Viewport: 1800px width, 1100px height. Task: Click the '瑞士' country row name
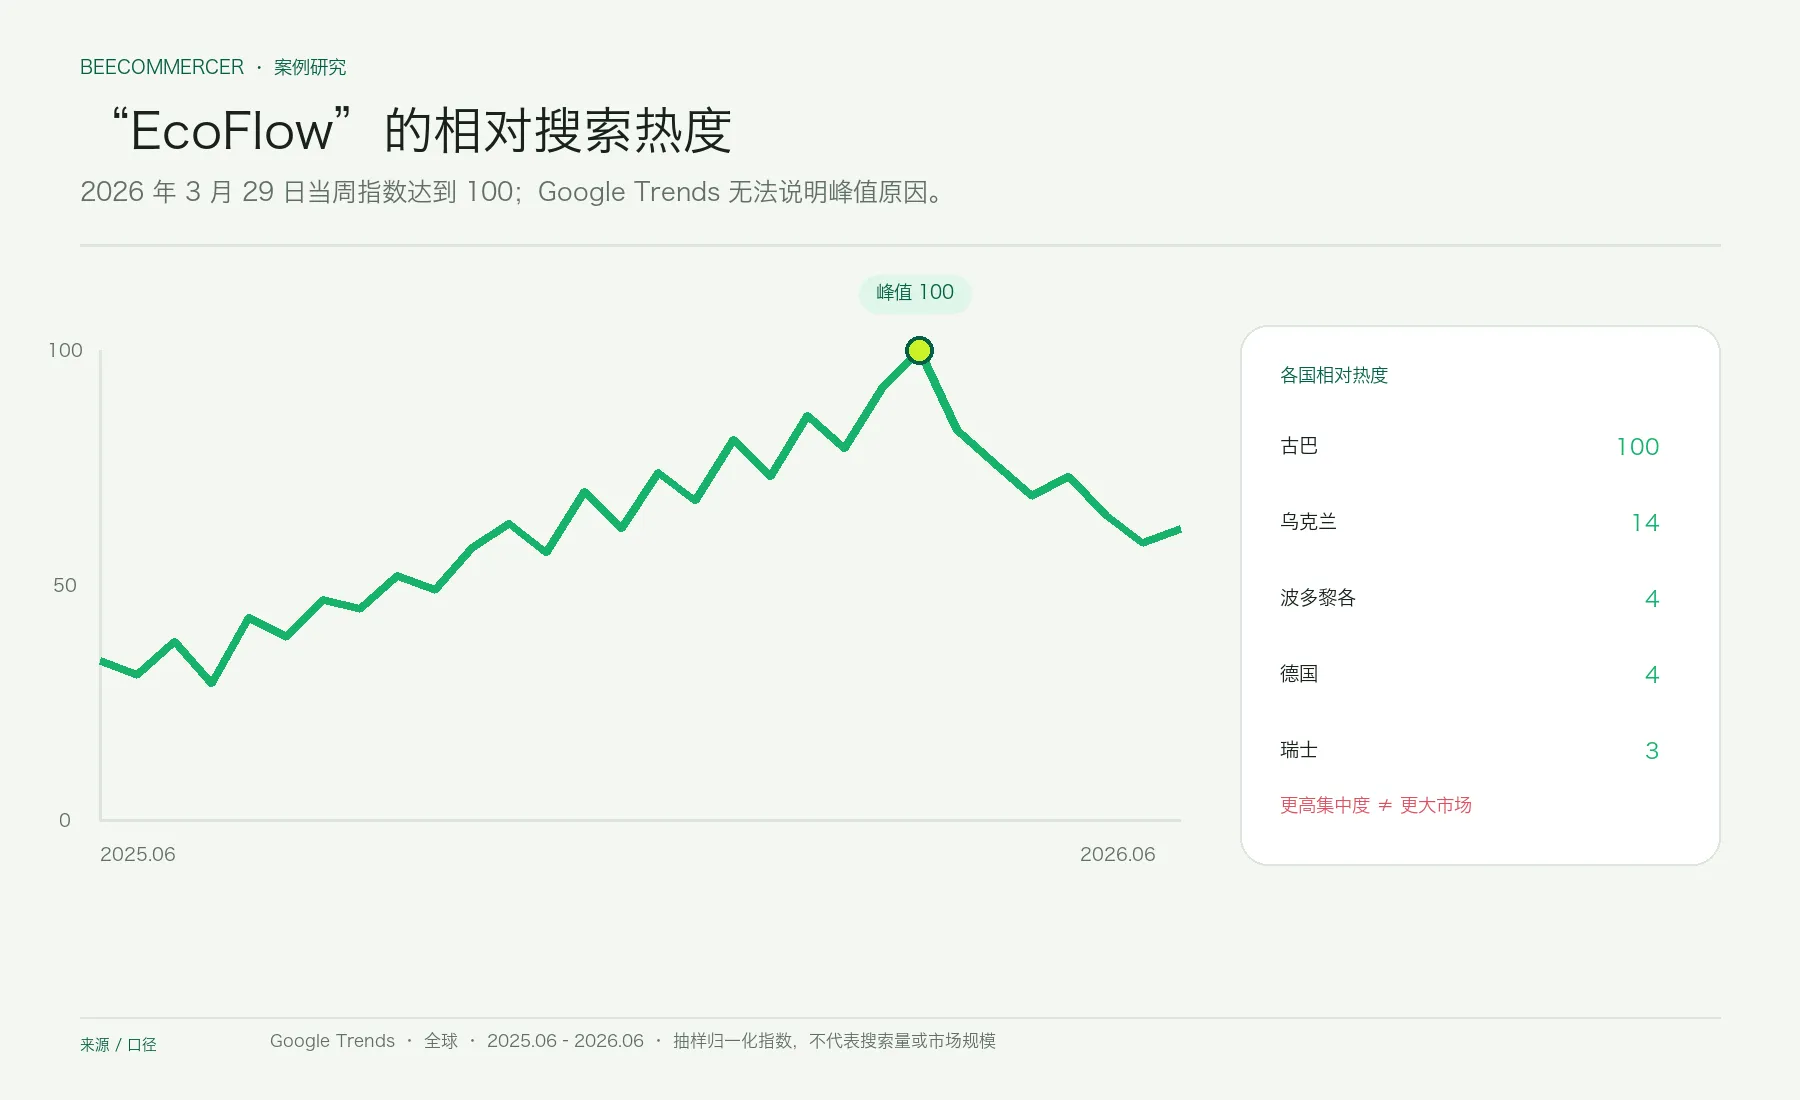point(1299,750)
